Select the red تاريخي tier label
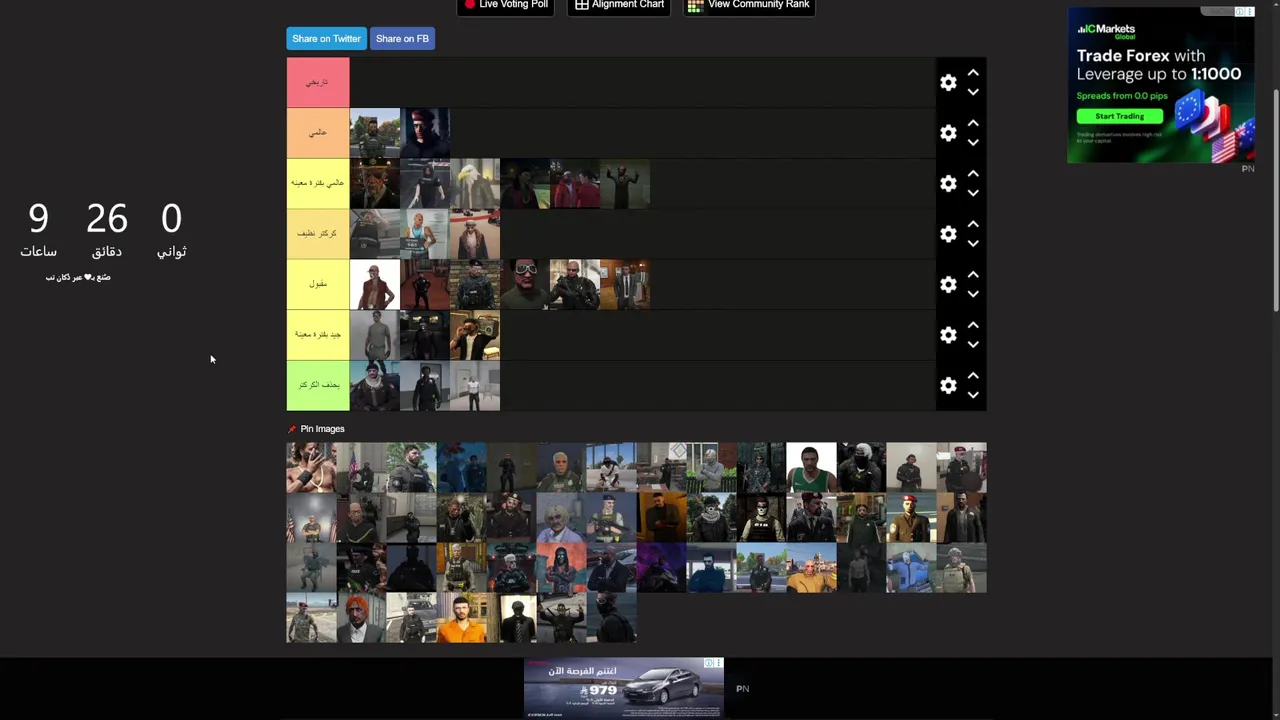Image resolution: width=1280 pixels, height=720 pixels. coord(318,82)
